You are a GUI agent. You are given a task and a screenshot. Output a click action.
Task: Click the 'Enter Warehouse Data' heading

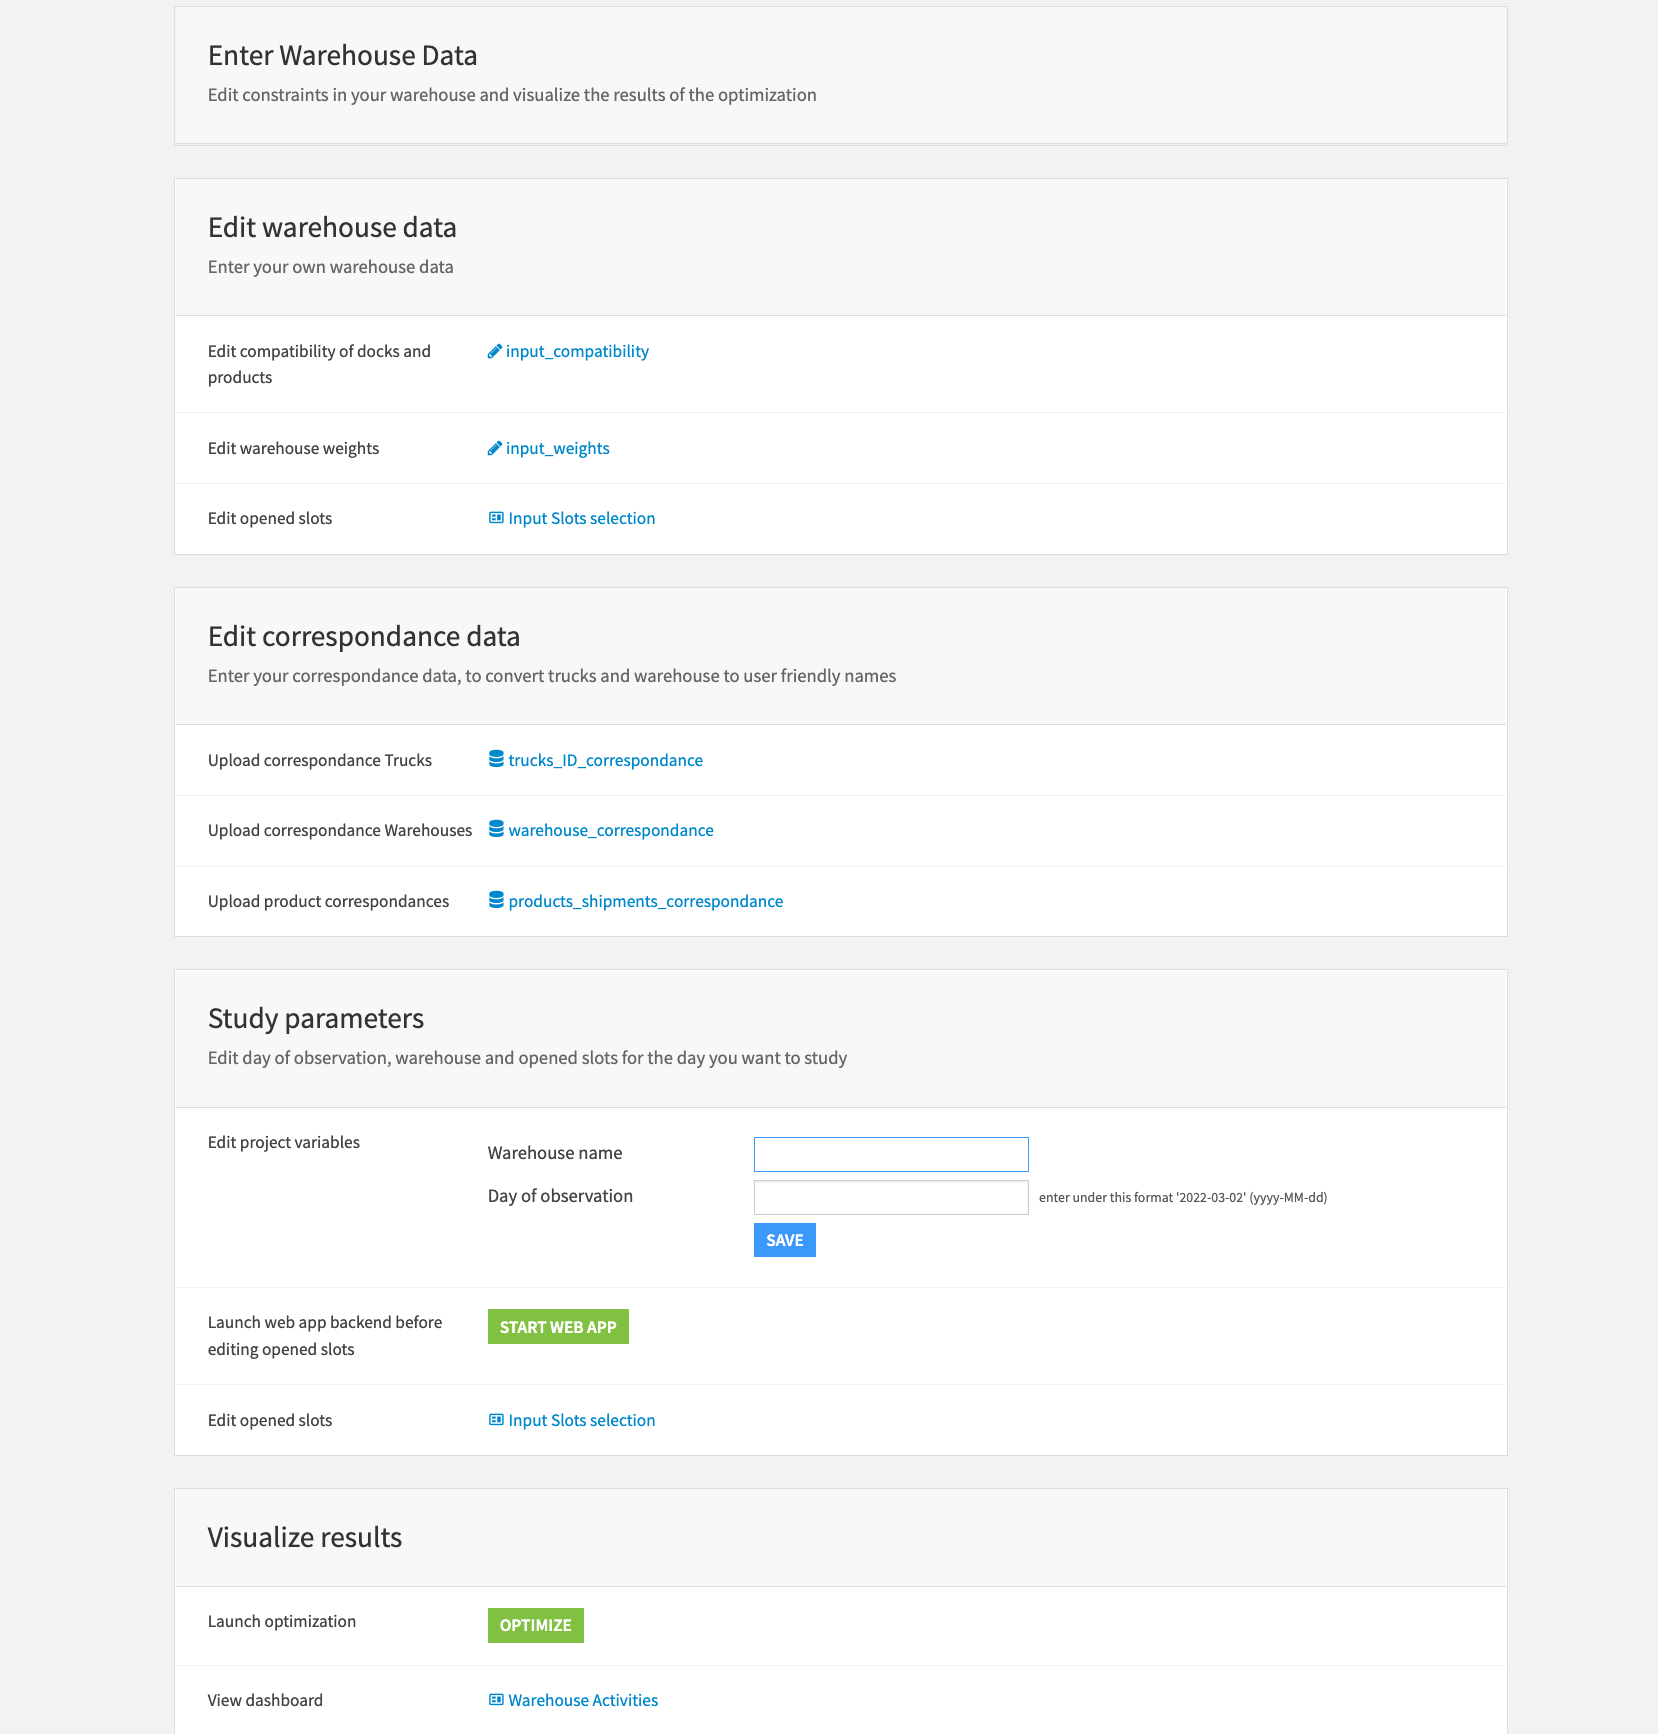click(x=343, y=55)
